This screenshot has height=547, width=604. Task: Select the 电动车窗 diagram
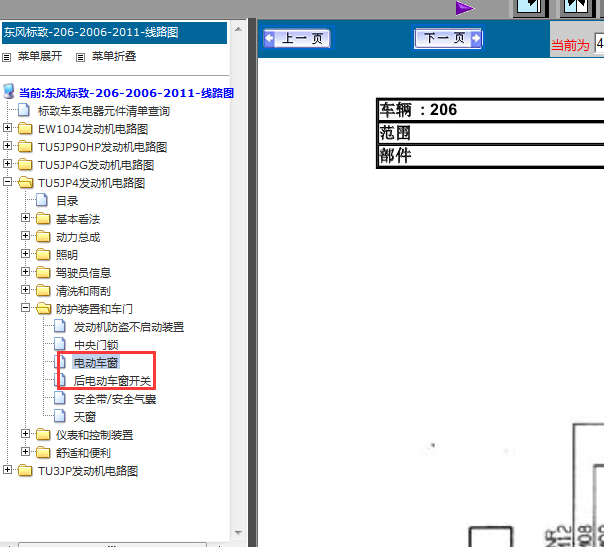pyautogui.click(x=96, y=363)
